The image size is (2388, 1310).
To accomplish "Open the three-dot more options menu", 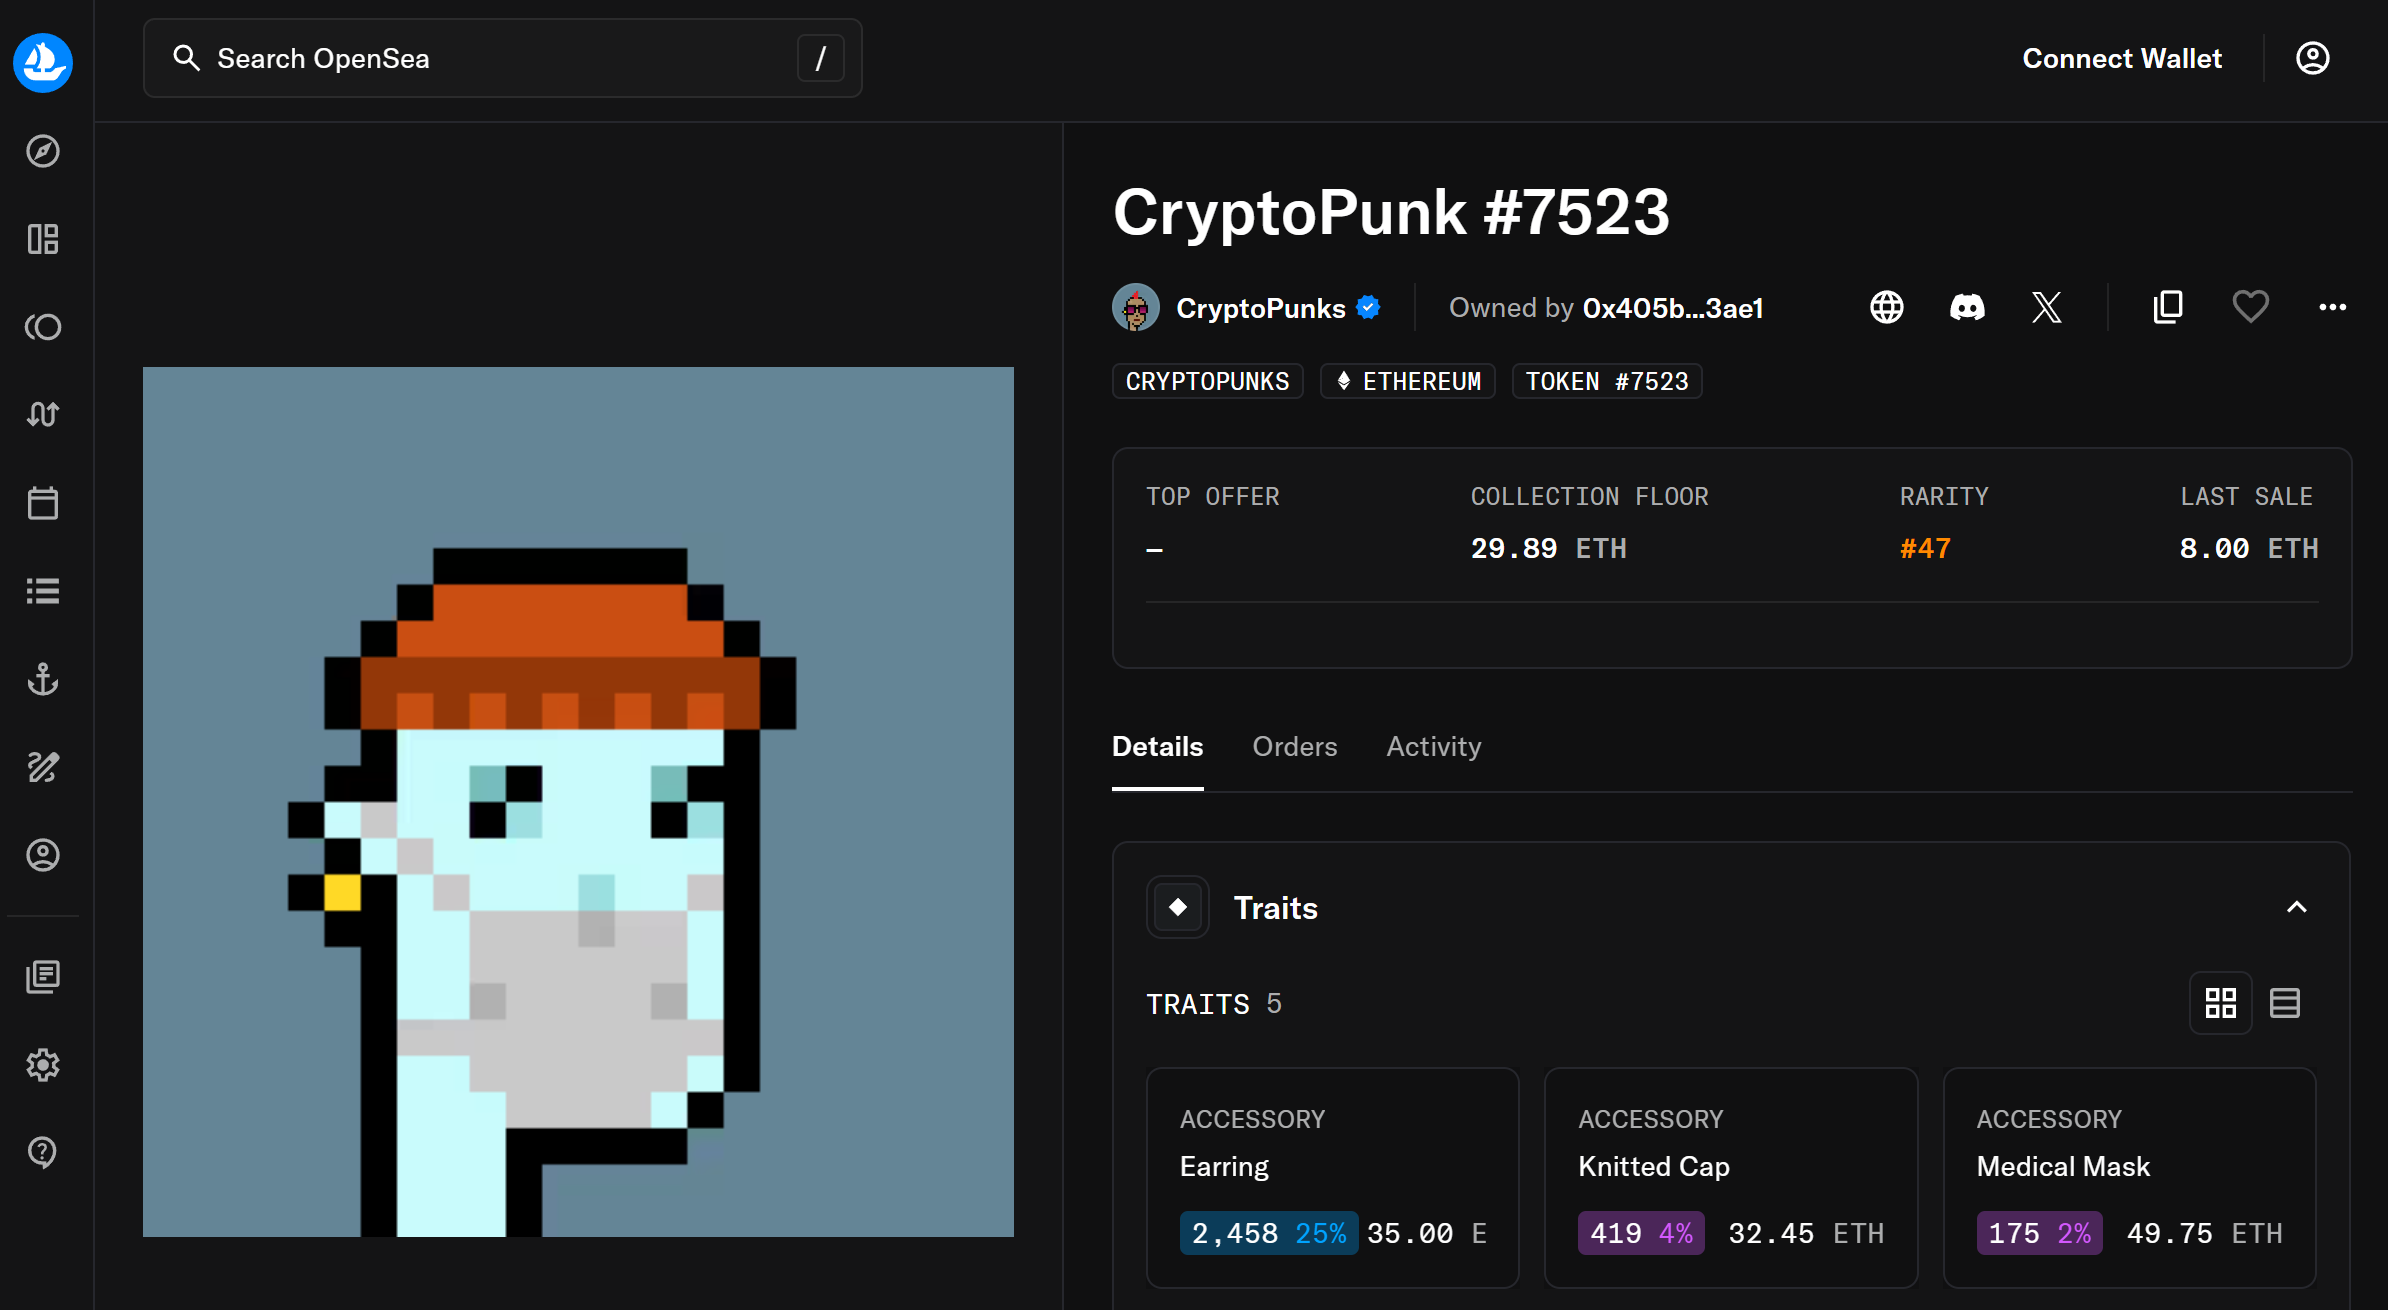I will click(x=2333, y=307).
